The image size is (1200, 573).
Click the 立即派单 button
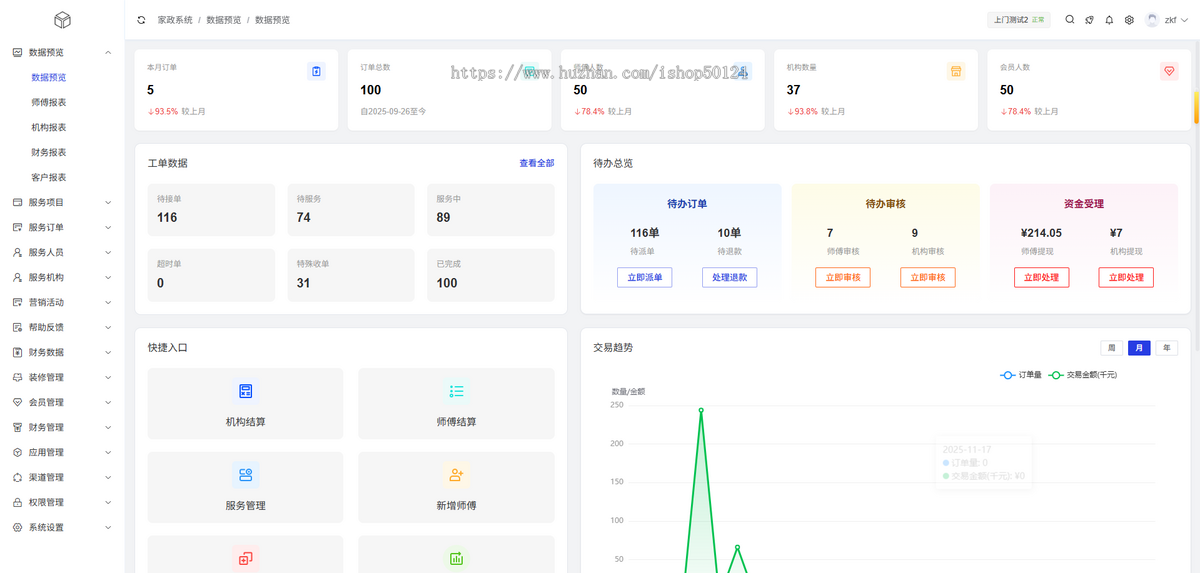645,277
